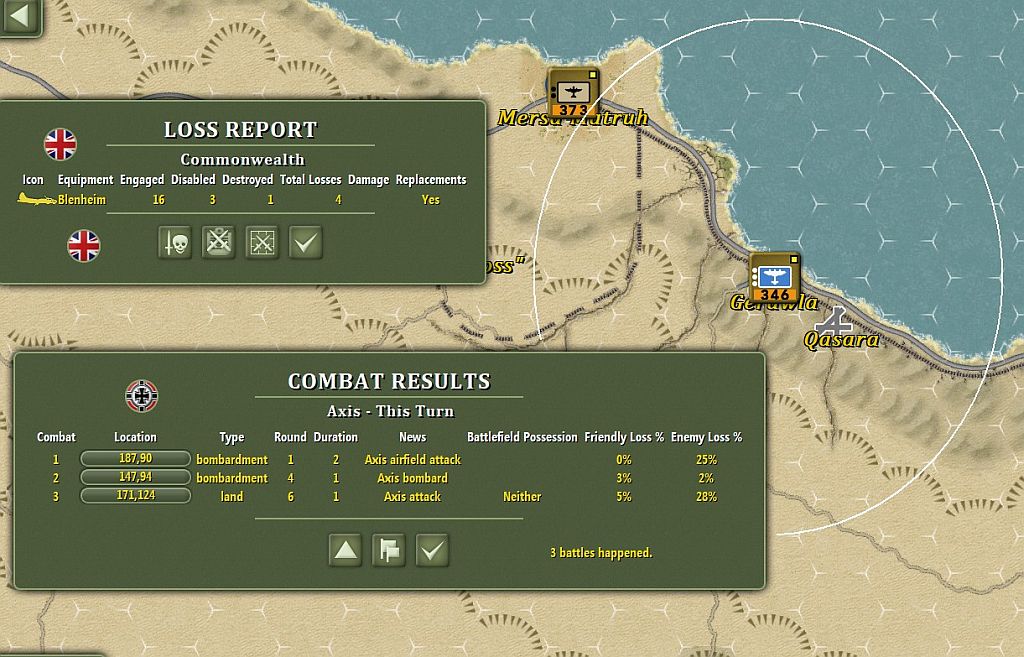Click the '3 battles happened.' message
Screen dimensions: 1024x657
tap(601, 553)
